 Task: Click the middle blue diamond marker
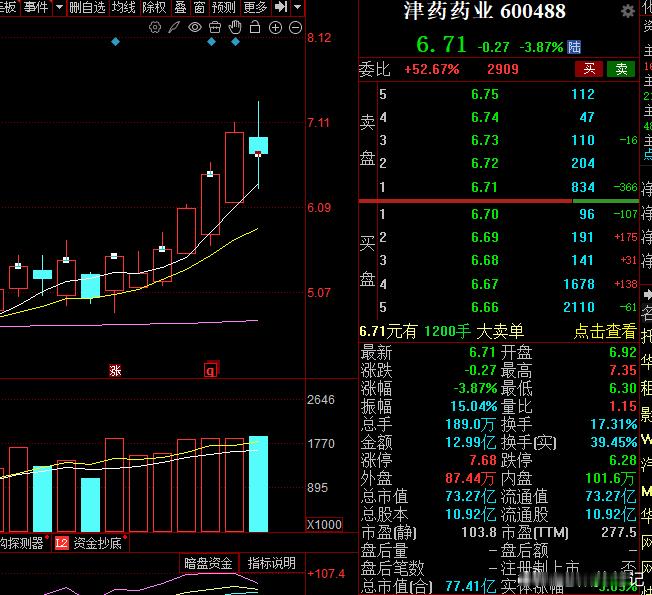pyautogui.click(x=211, y=42)
